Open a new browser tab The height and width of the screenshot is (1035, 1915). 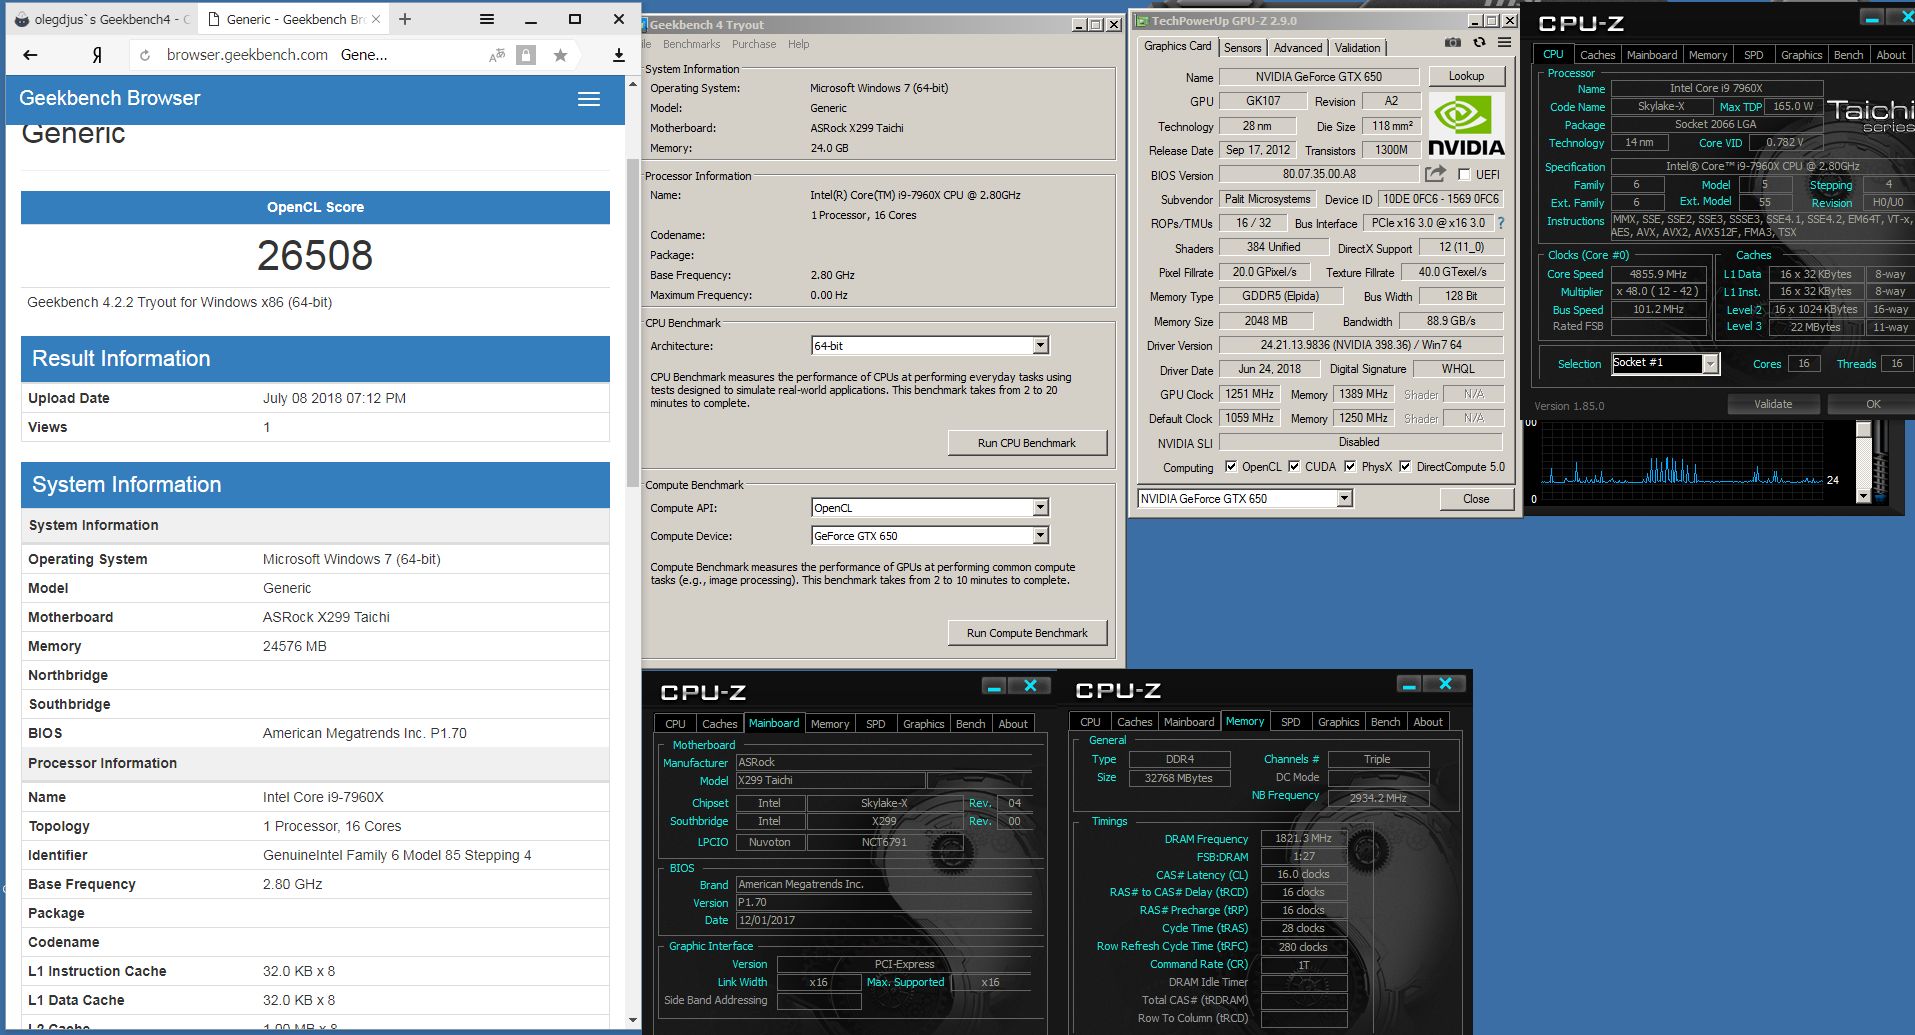[405, 19]
